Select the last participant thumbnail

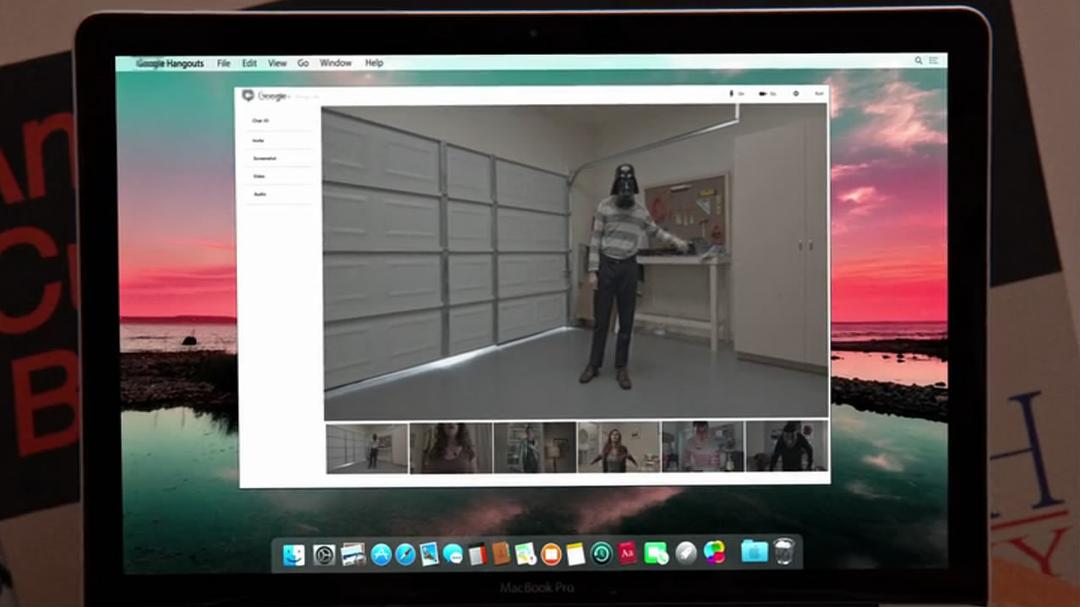[x=787, y=447]
